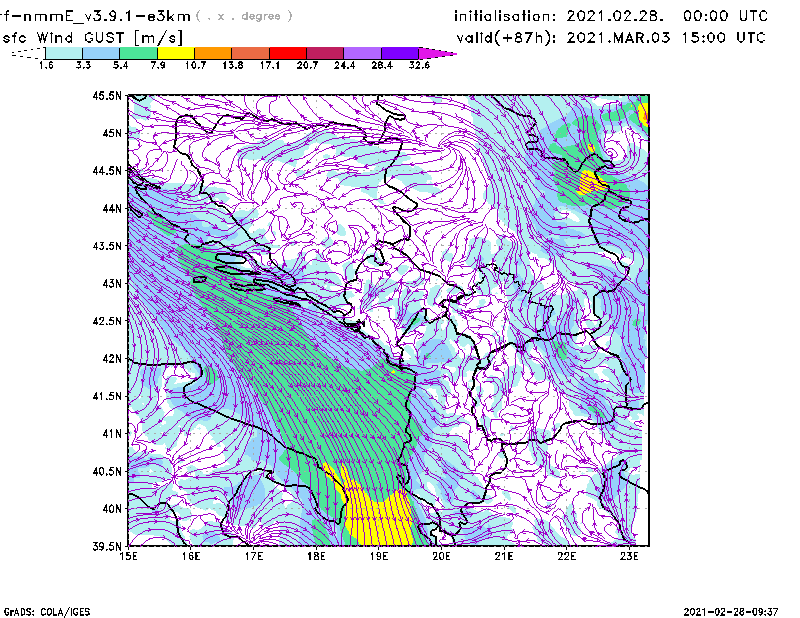Click the longitude label '22E'
Image resolution: width=800 pixels, height=618 pixels.
coord(566,556)
